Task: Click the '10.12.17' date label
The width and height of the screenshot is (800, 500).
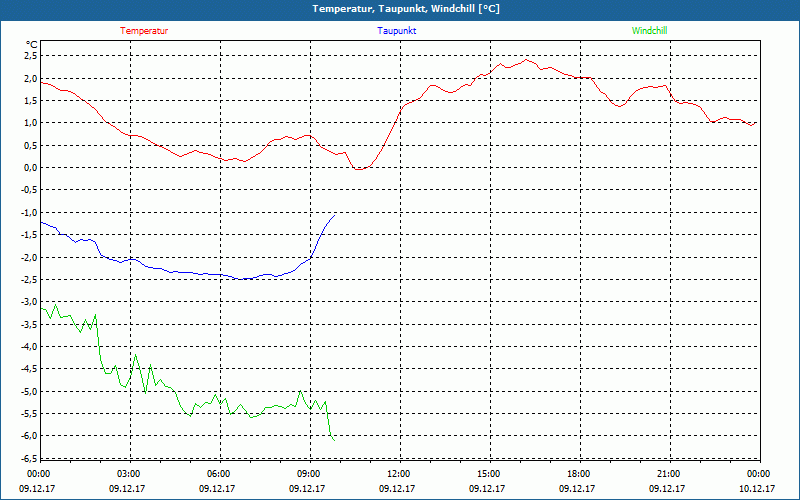Action: pos(757,488)
